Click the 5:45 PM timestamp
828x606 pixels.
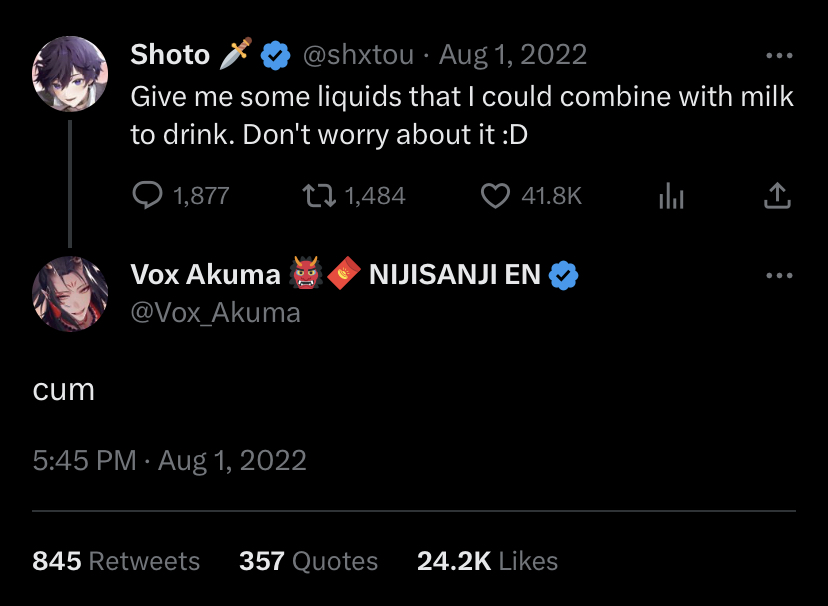click(x=84, y=460)
